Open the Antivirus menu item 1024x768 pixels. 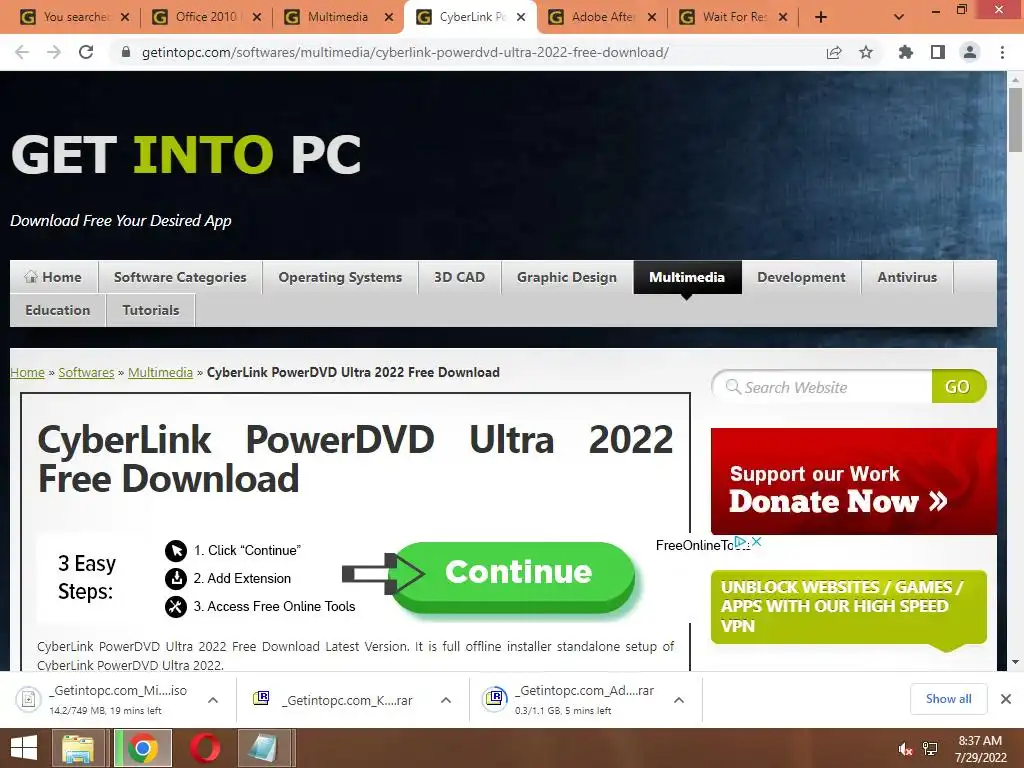(x=907, y=277)
